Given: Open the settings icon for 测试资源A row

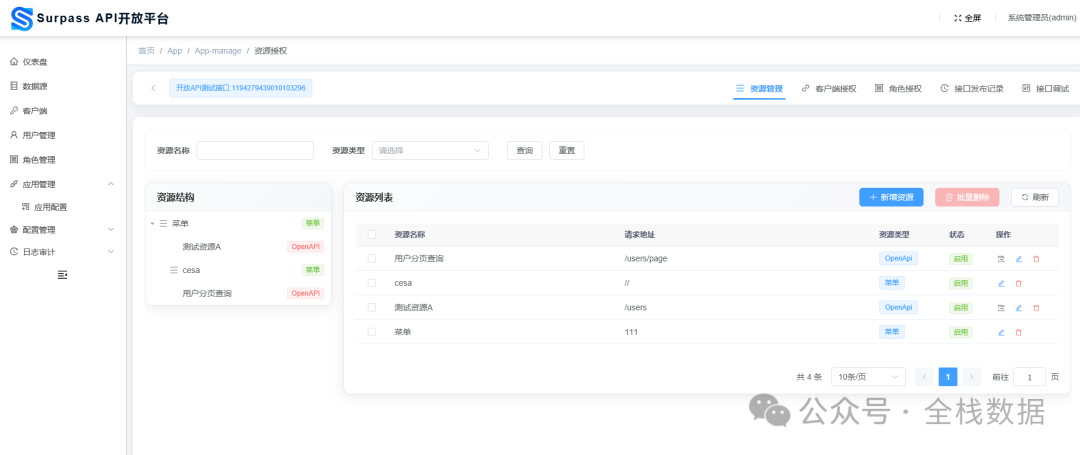Looking at the screenshot, I should click(1001, 308).
